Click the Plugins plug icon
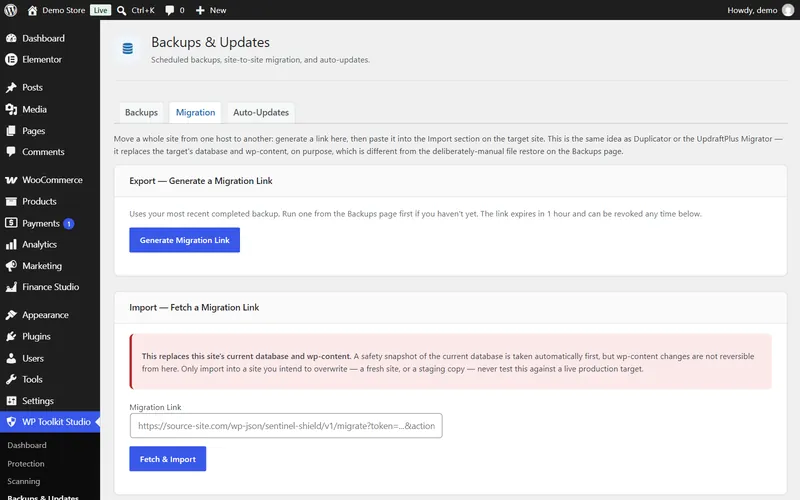This screenshot has width=800, height=500. point(11,337)
